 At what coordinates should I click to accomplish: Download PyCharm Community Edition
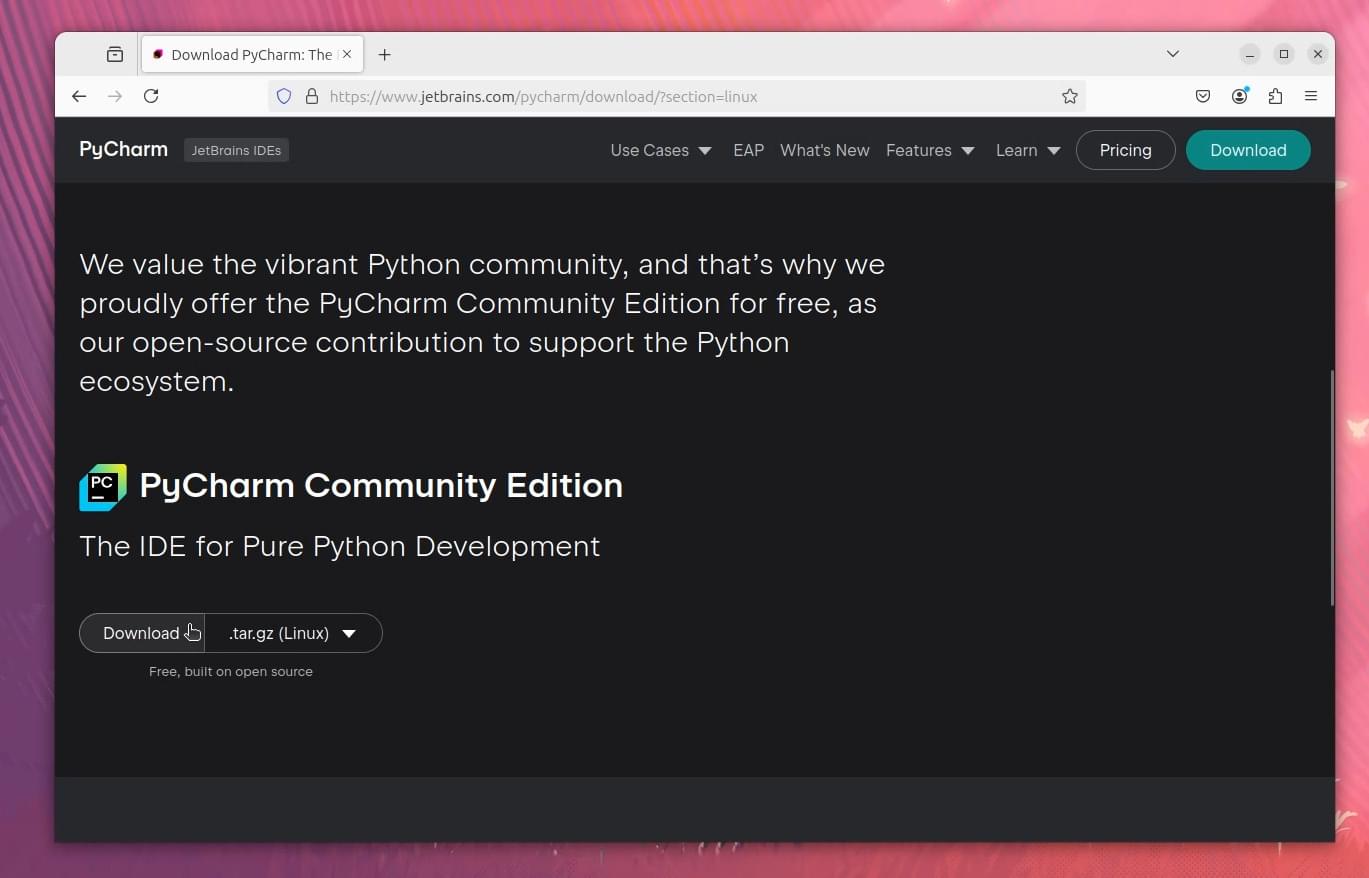141,633
